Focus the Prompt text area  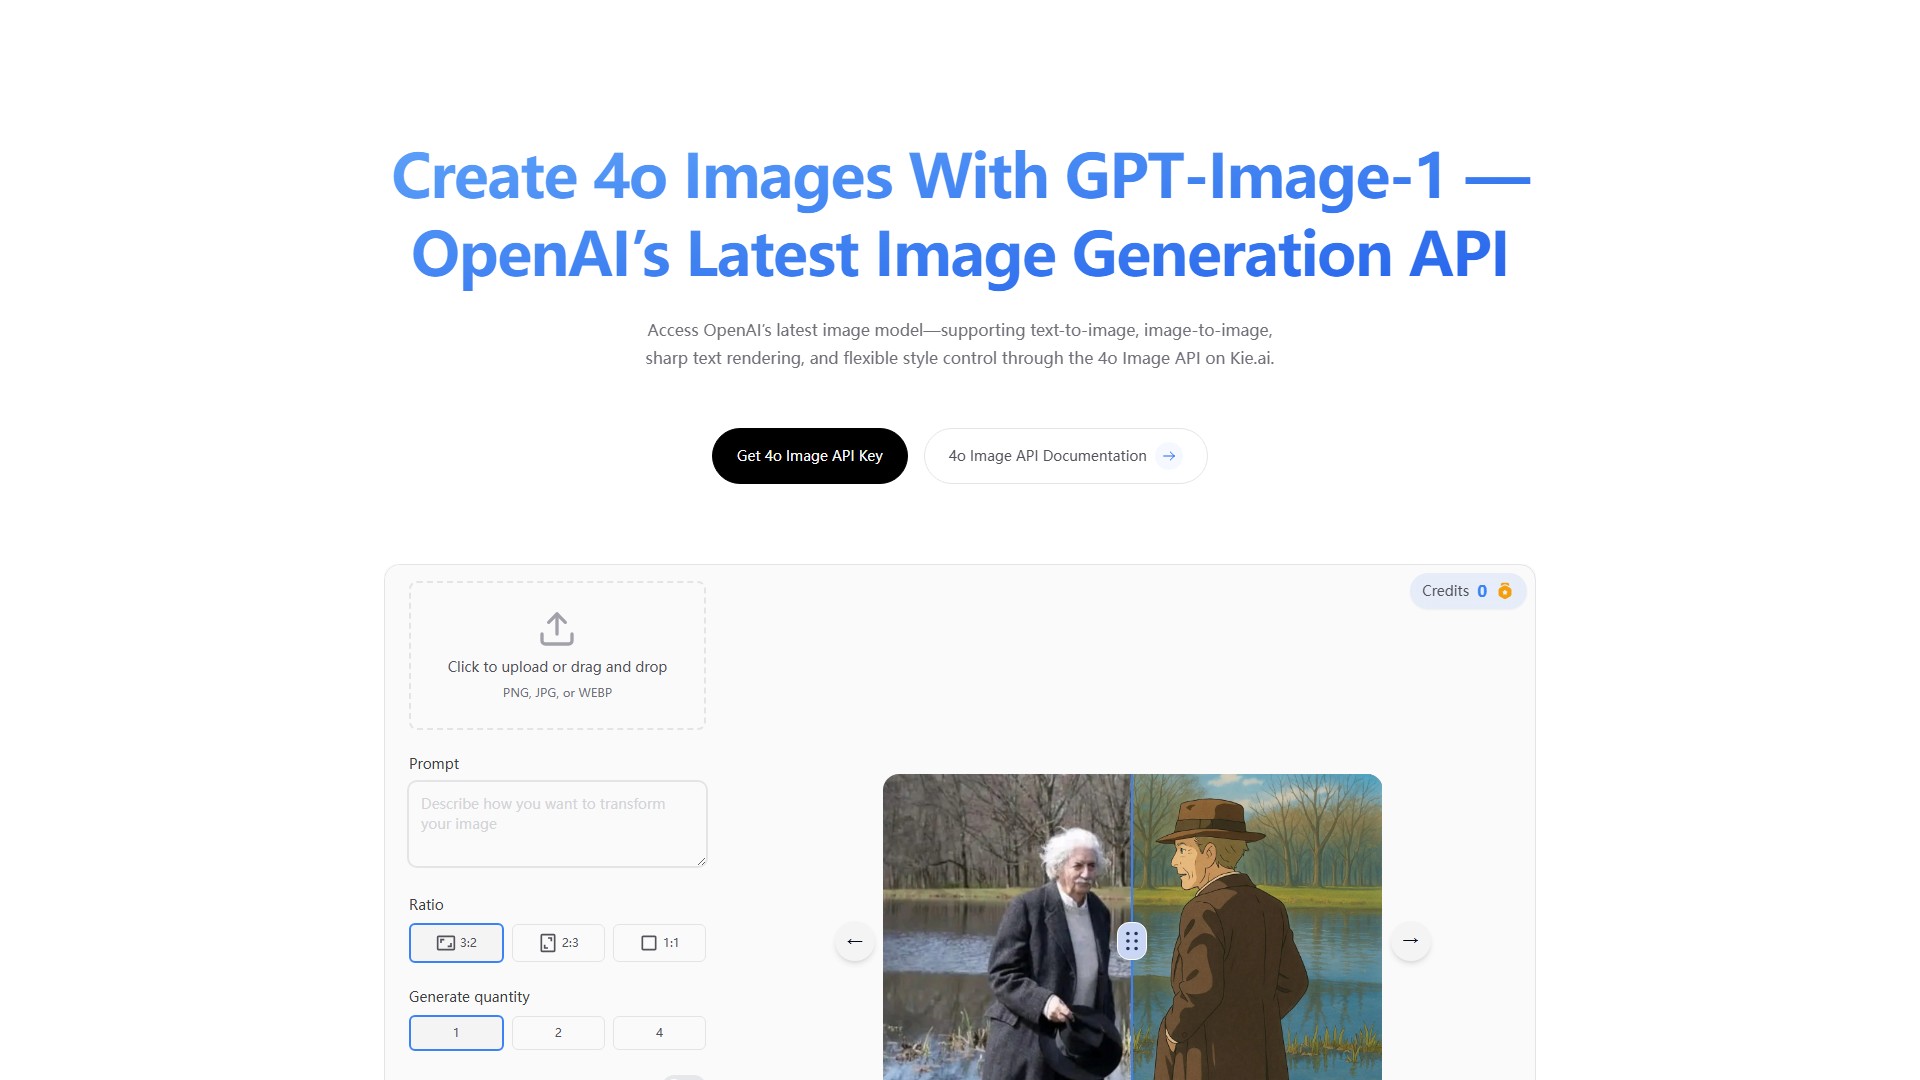[556, 823]
